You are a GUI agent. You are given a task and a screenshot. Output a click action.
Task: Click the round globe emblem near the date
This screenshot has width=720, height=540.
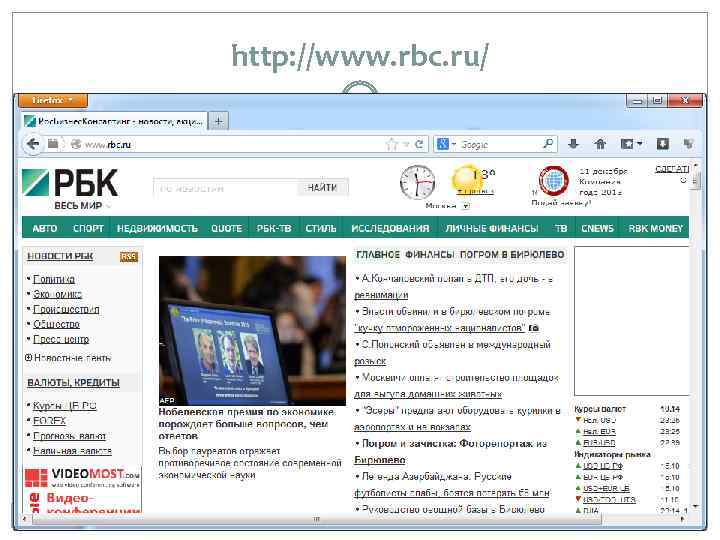(x=553, y=180)
